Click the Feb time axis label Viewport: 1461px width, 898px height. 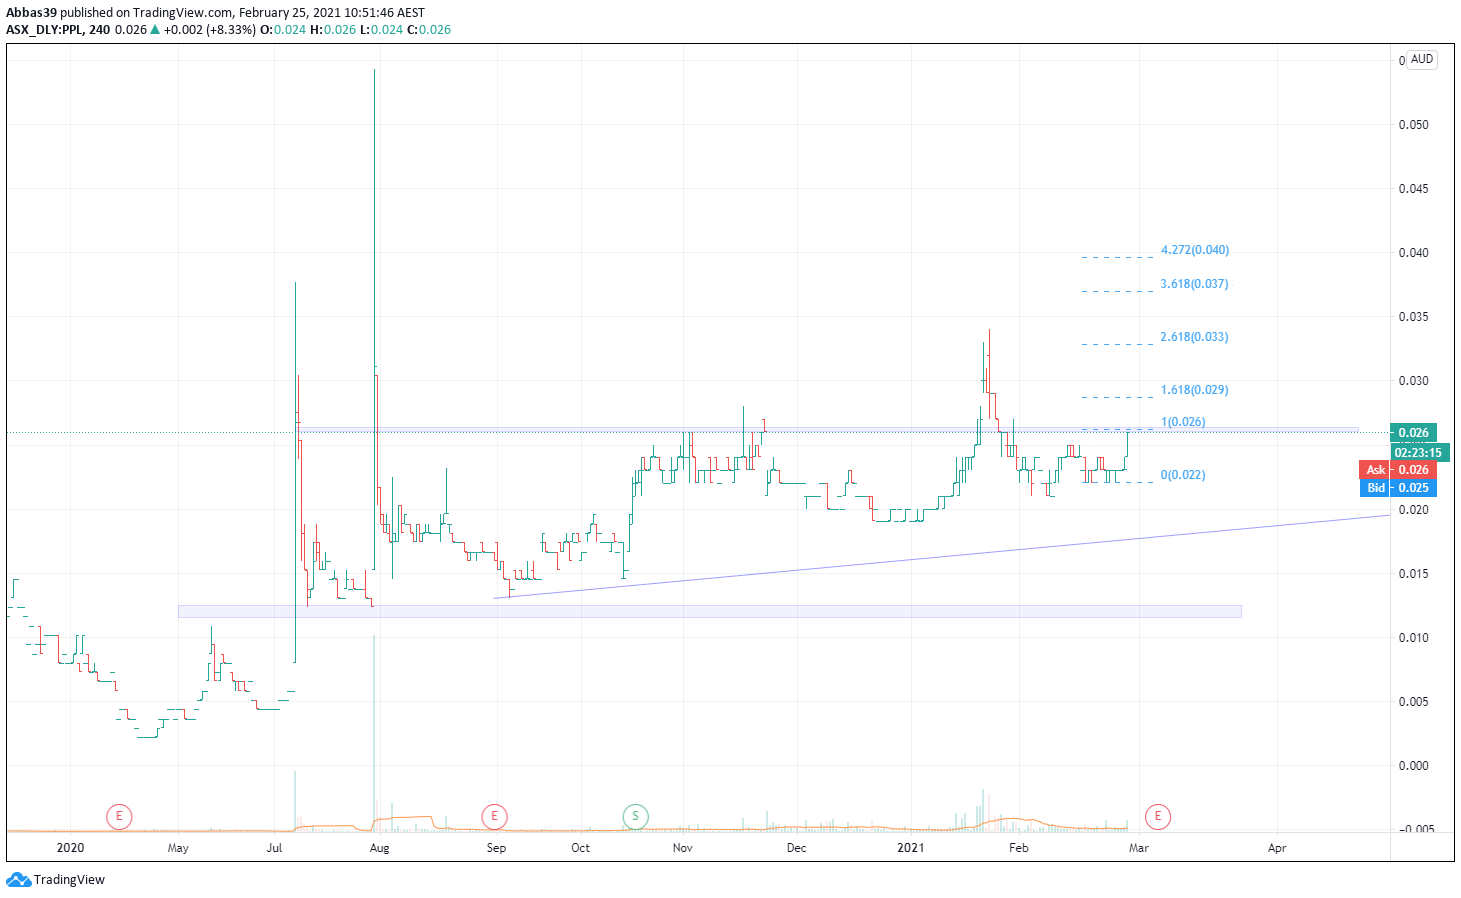pyautogui.click(x=1018, y=848)
